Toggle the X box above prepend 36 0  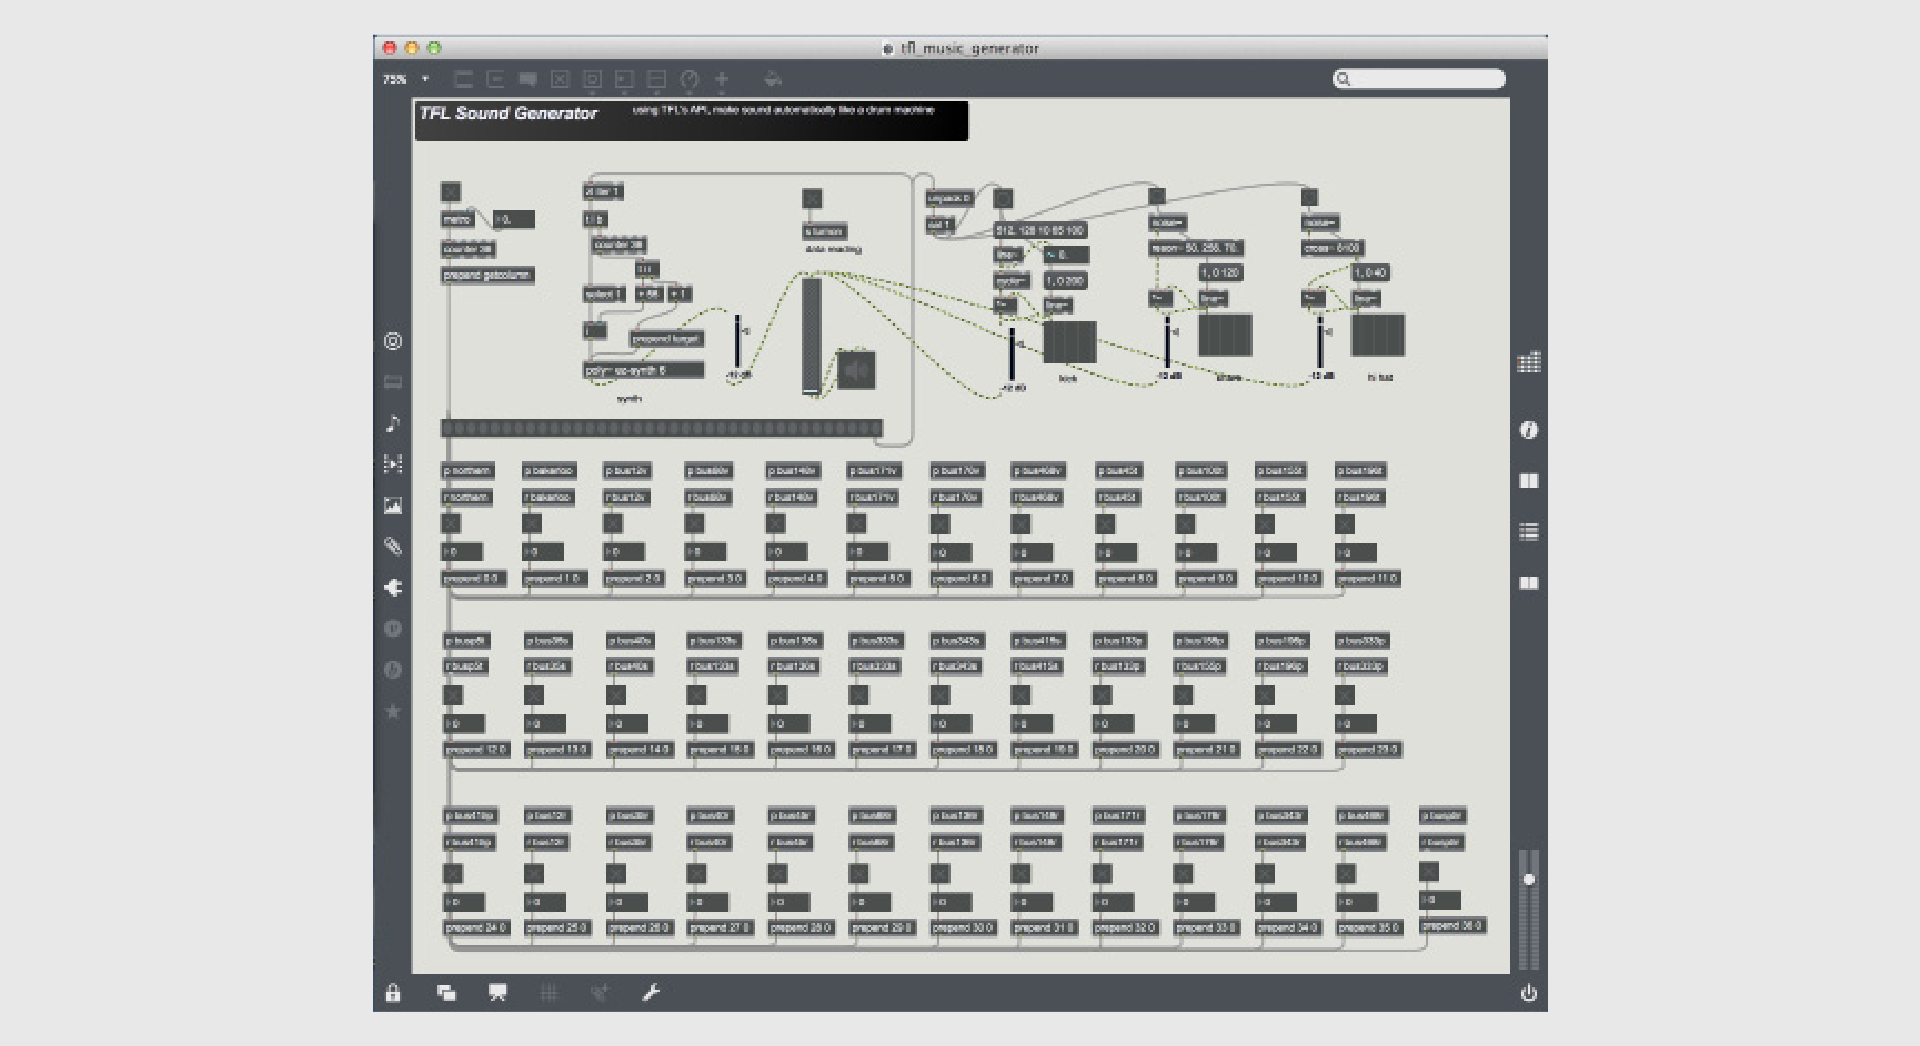[x=1429, y=872]
